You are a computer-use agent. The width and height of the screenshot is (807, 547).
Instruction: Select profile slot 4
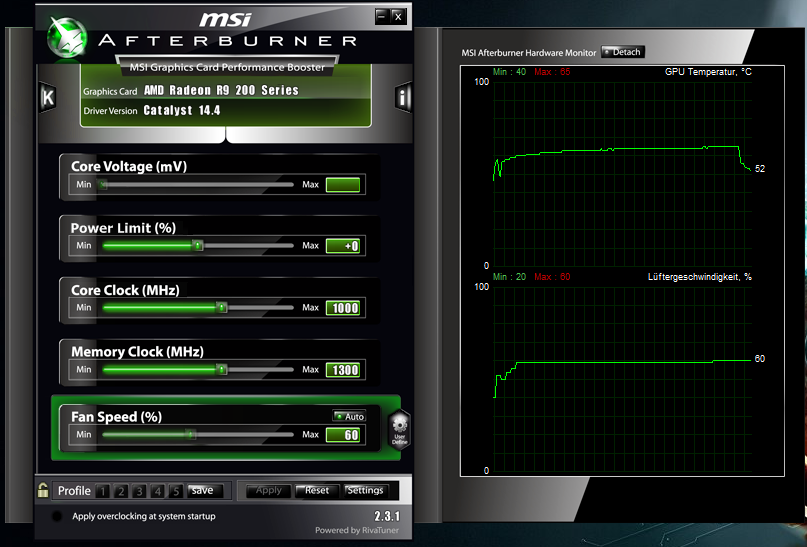coord(158,491)
